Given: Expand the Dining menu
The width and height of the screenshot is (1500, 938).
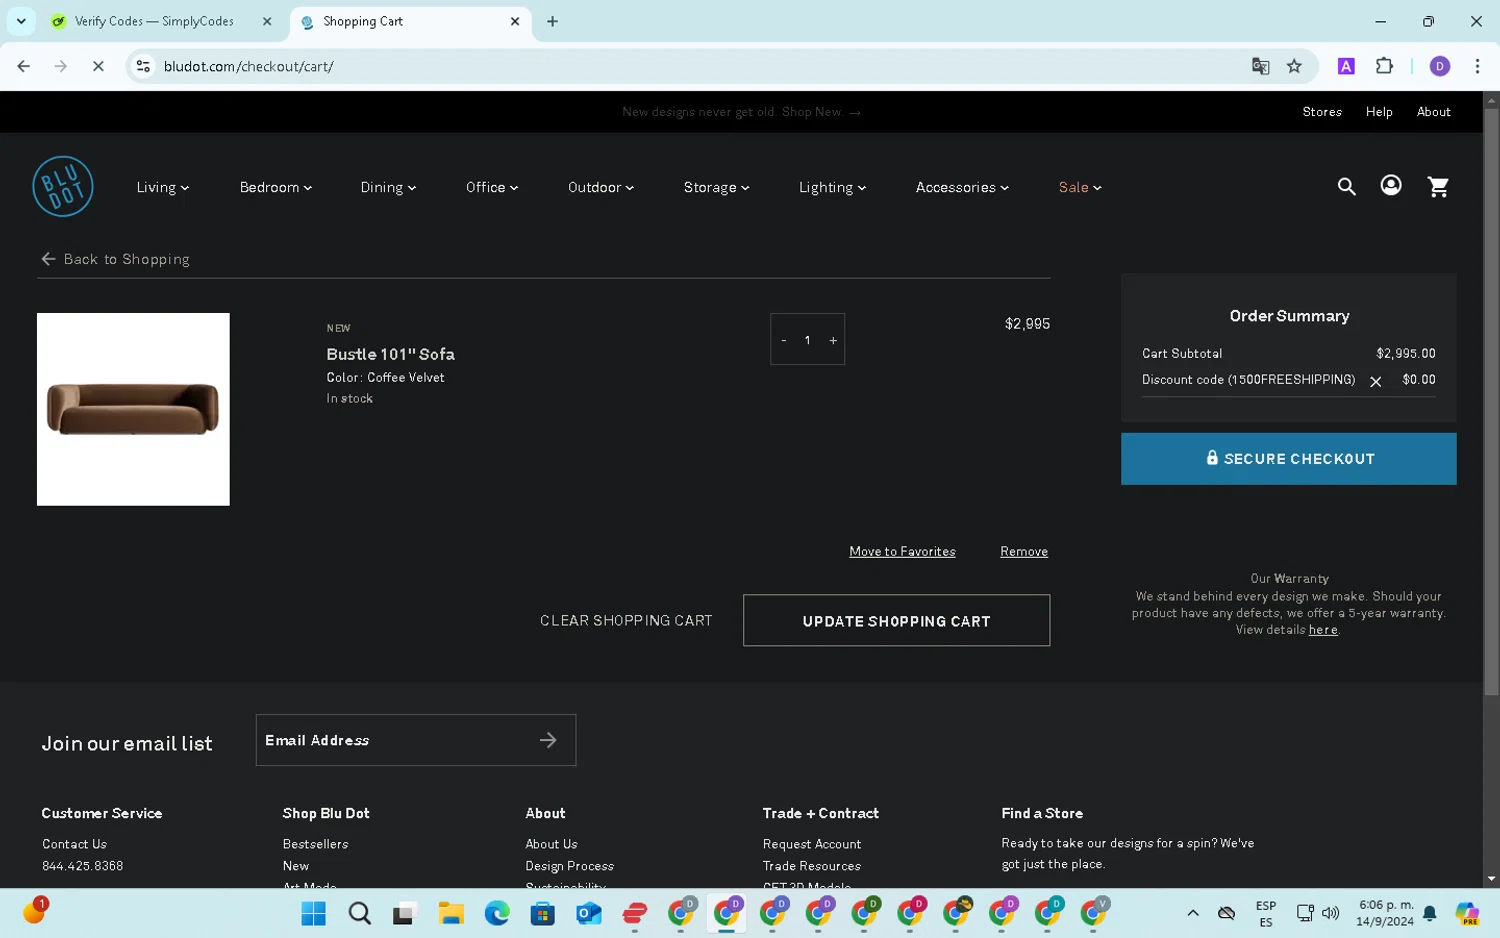Looking at the screenshot, I should click(388, 187).
